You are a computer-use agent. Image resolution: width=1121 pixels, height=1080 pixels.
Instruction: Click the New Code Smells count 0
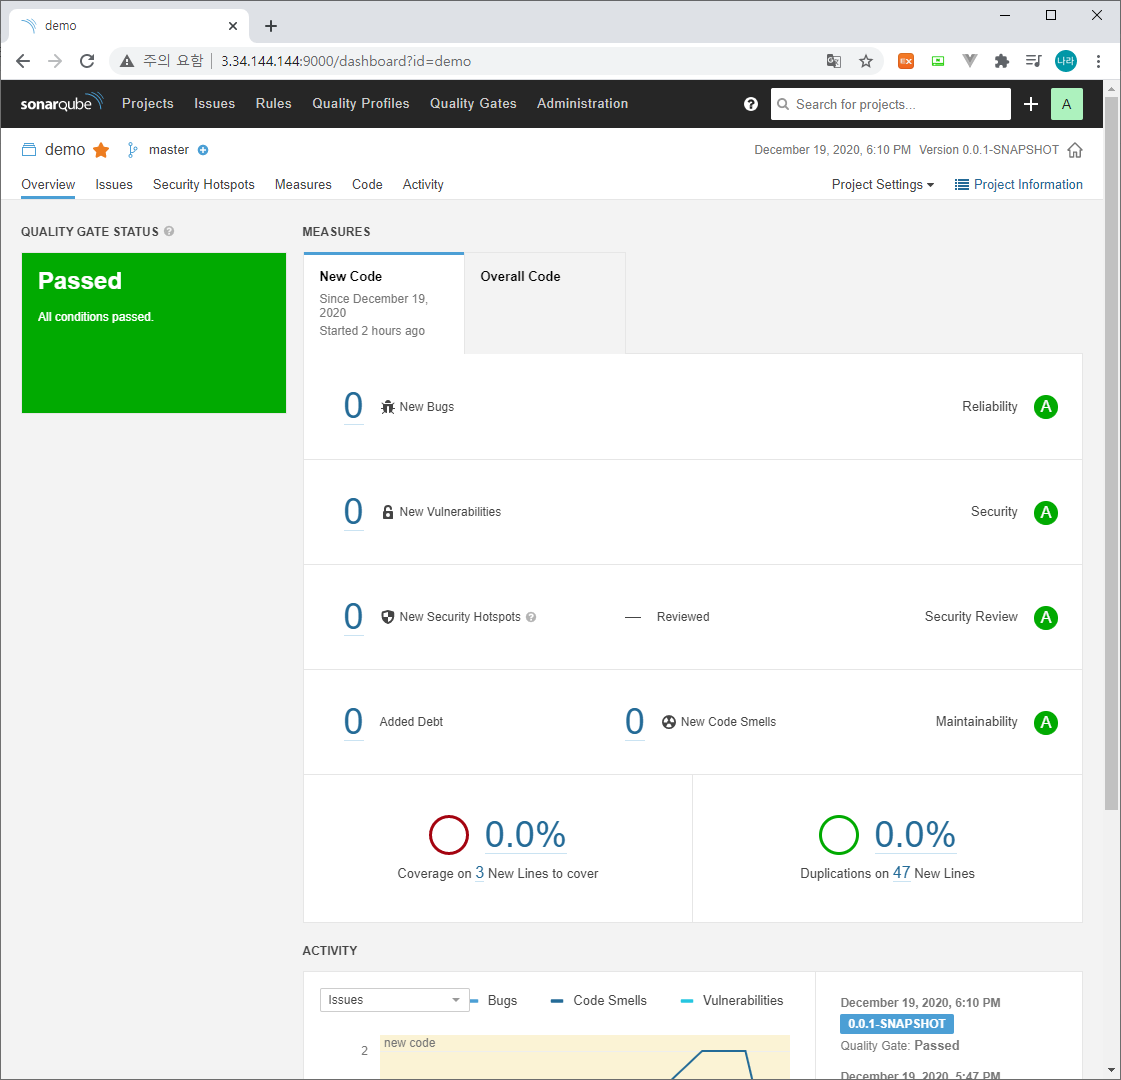[x=634, y=722]
